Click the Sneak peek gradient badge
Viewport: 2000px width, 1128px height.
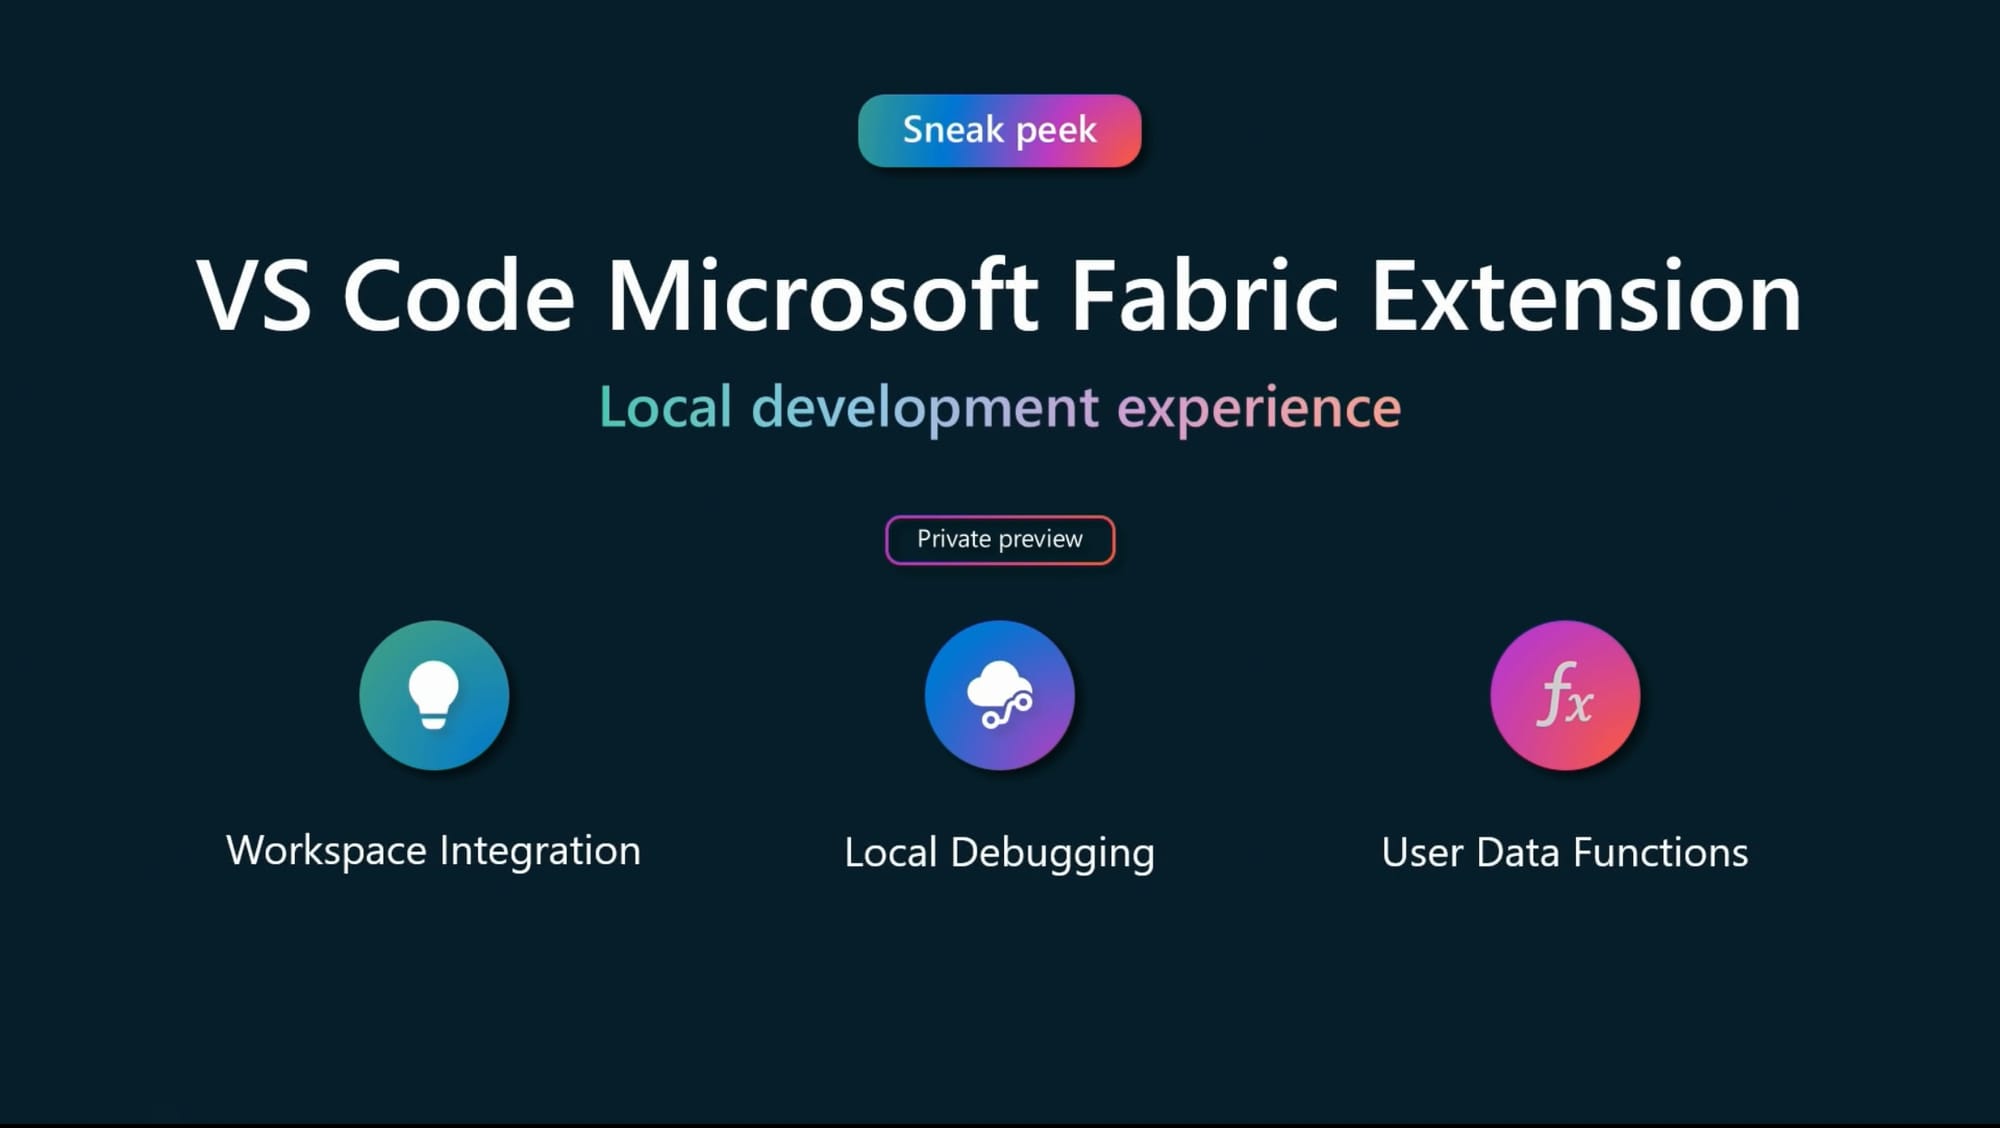point(1000,130)
